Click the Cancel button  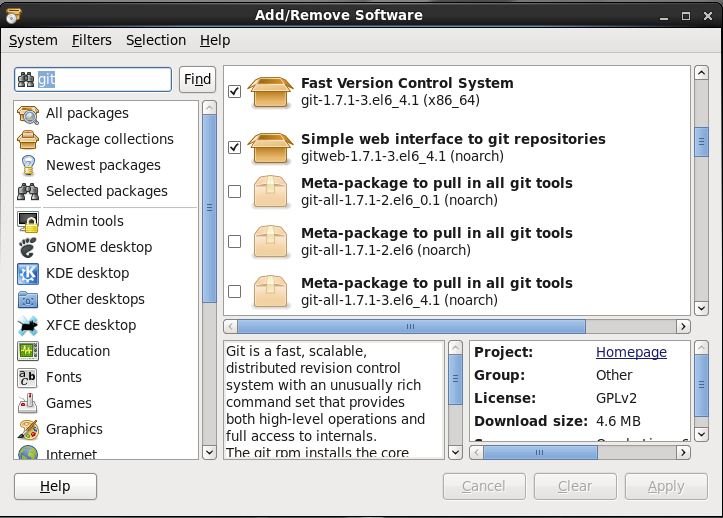click(x=484, y=486)
